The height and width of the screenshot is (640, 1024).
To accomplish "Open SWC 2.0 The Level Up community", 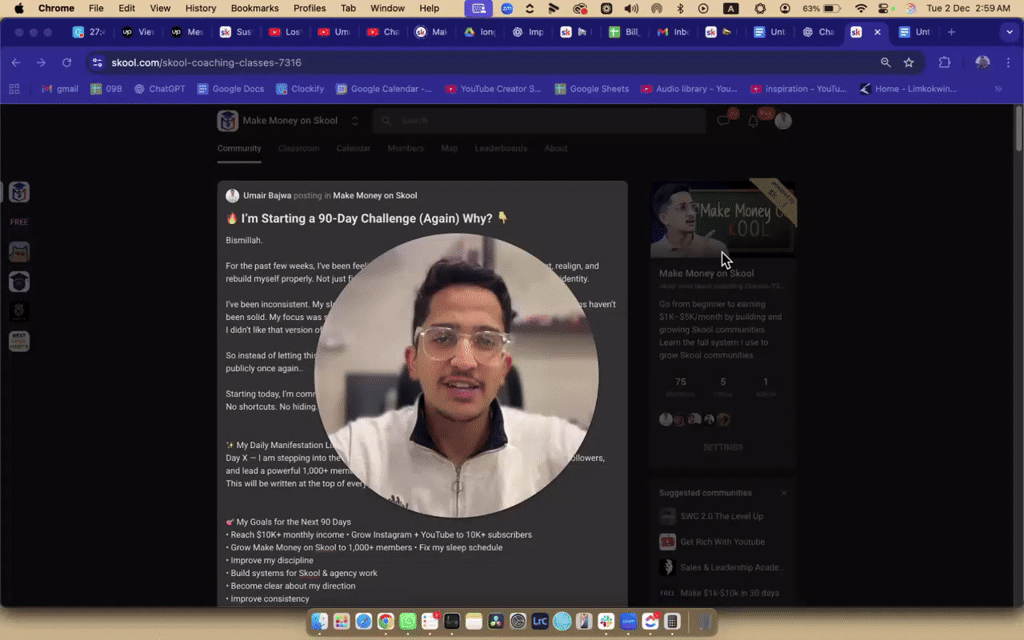I will 721,516.
